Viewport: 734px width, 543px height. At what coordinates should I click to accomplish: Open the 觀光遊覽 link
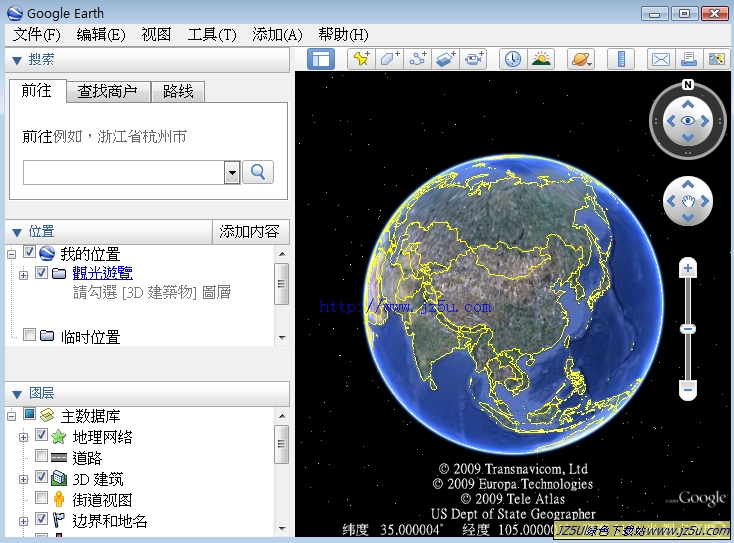(x=103, y=273)
